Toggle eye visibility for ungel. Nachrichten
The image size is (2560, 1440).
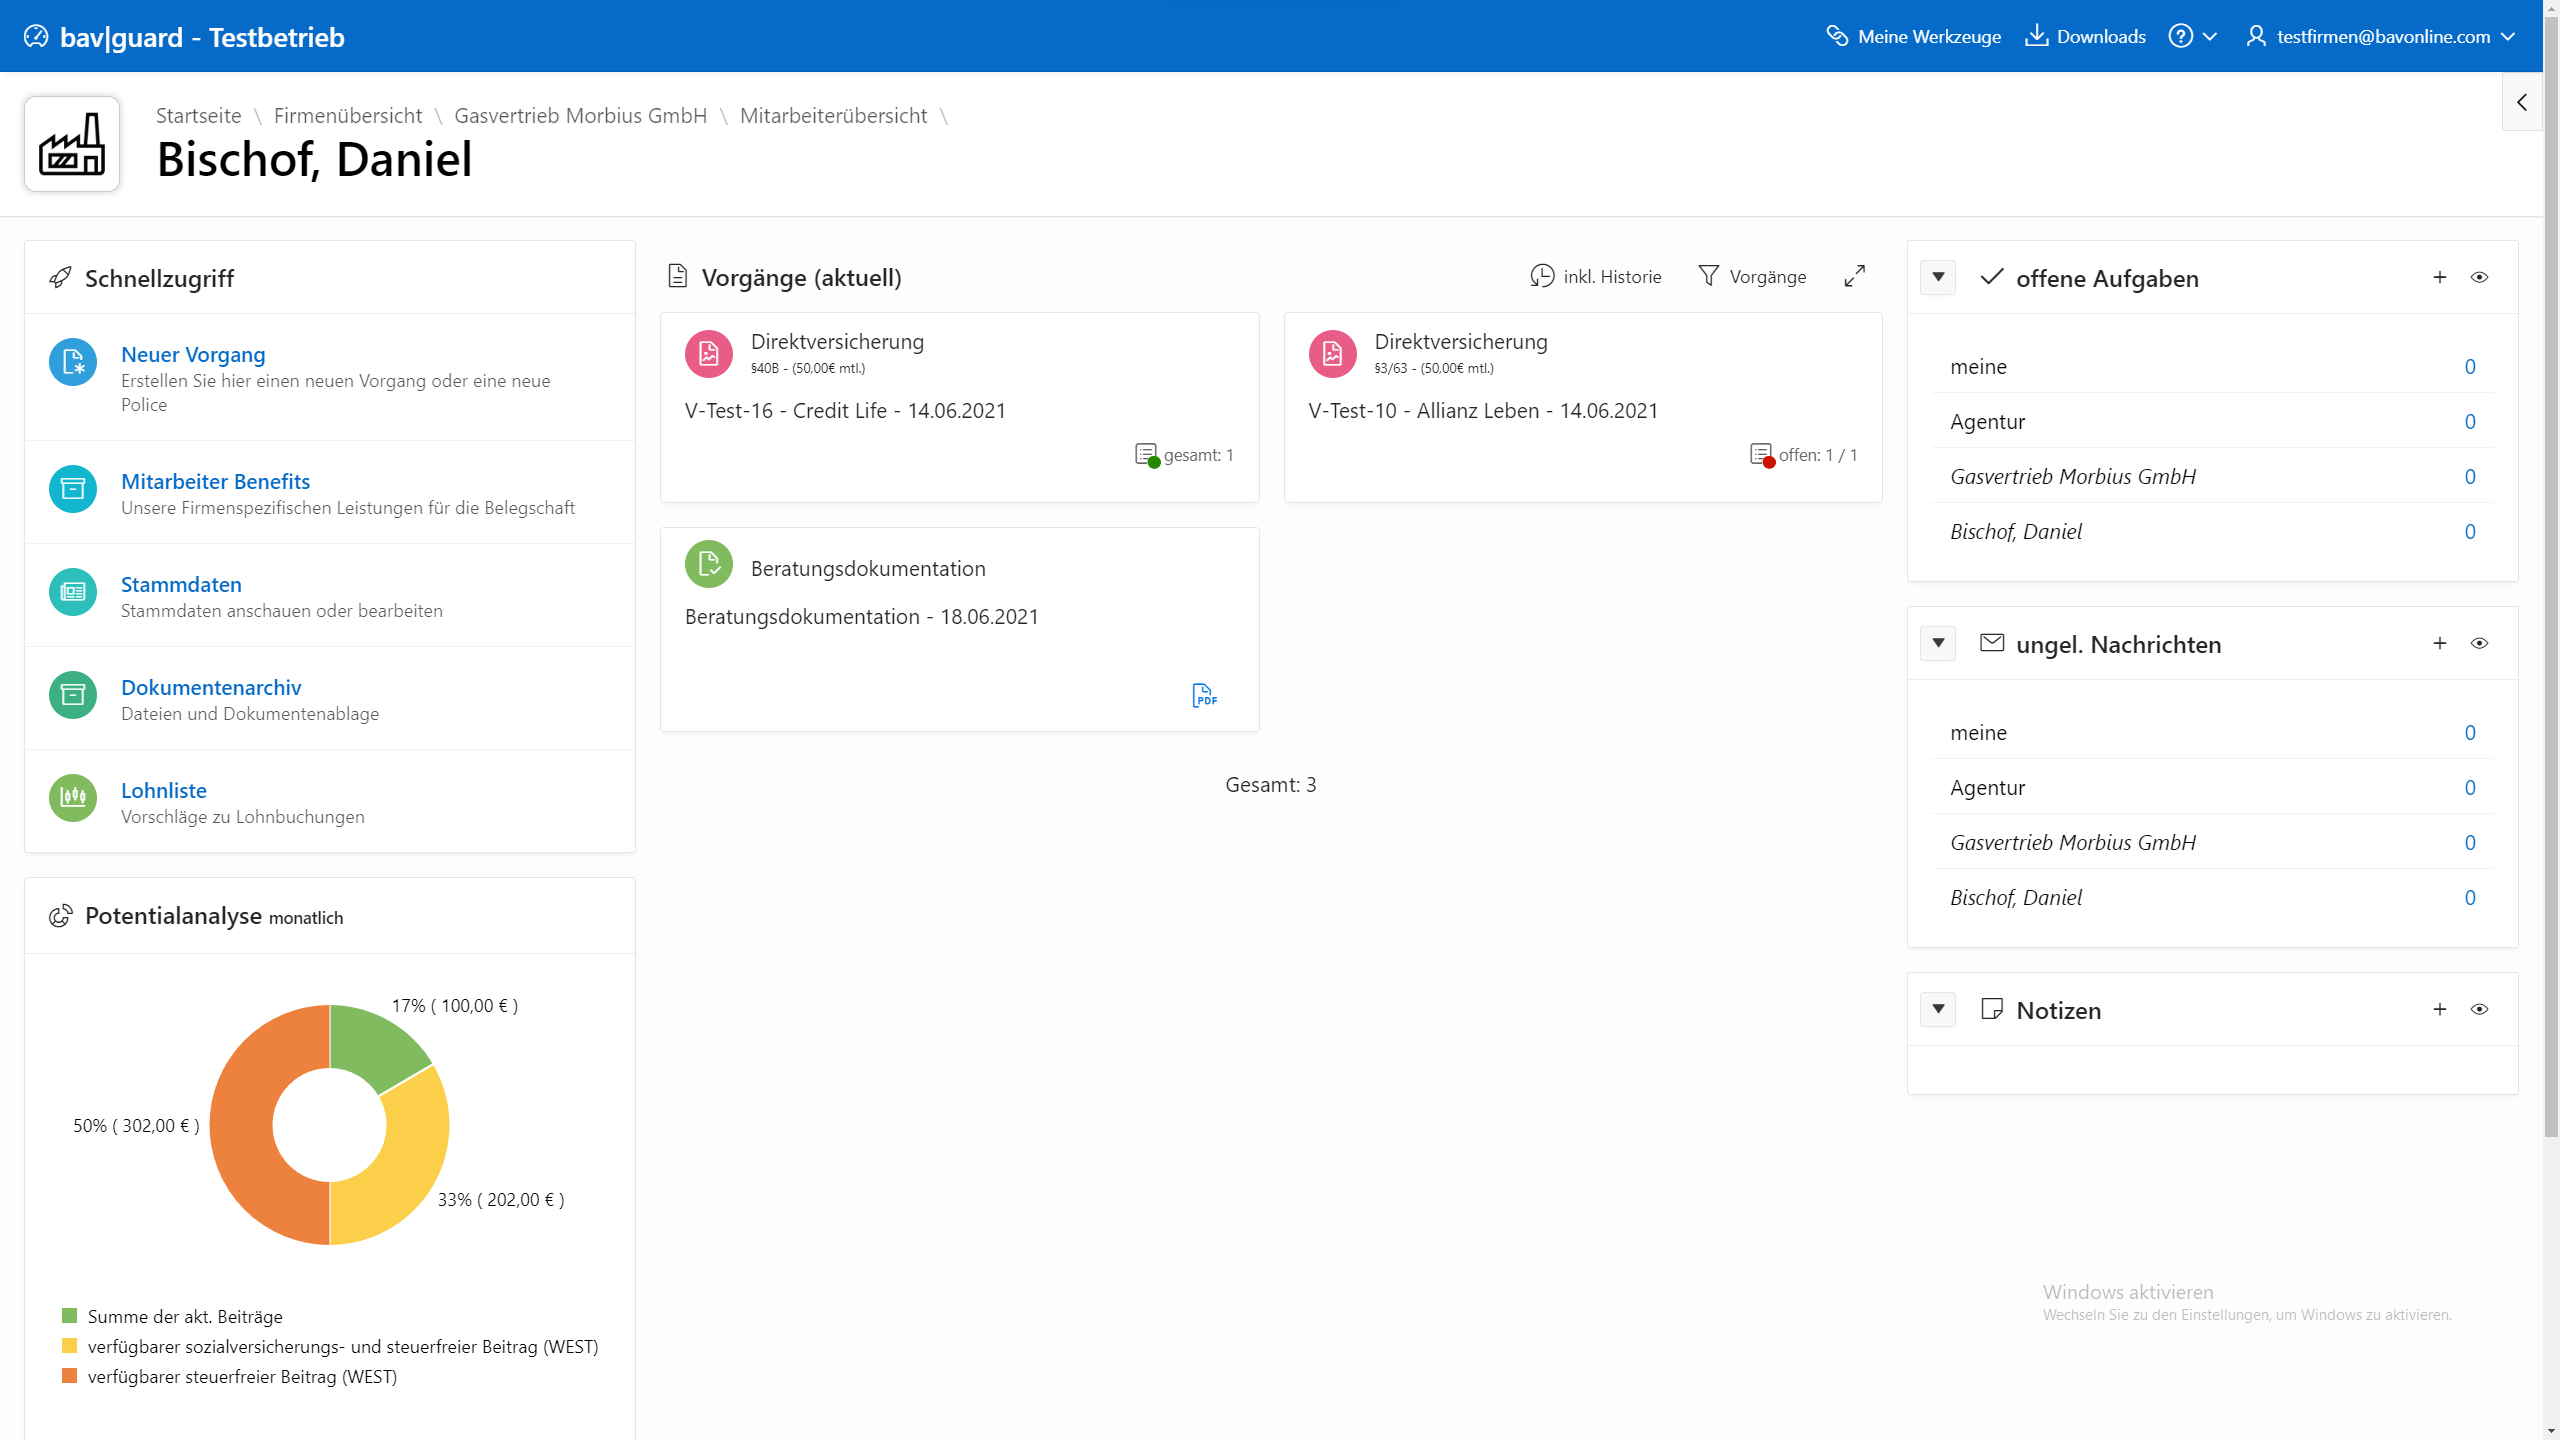coord(2479,643)
